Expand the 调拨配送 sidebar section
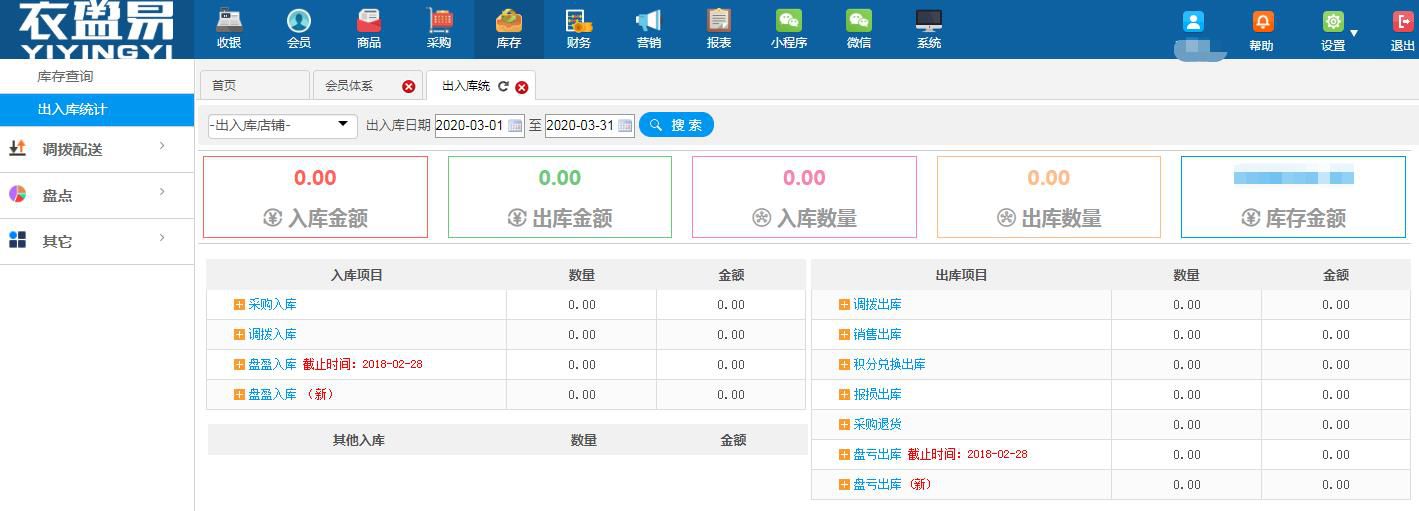The width and height of the screenshot is (1419, 511). click(97, 149)
